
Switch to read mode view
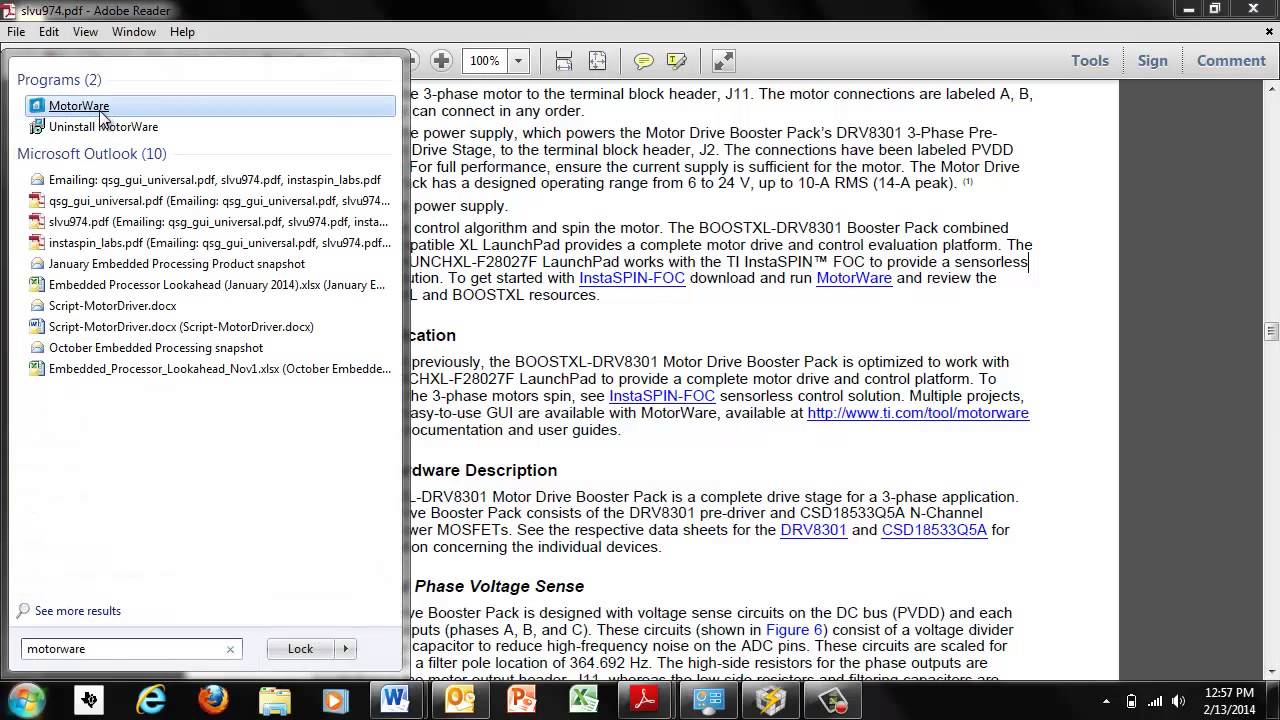tap(724, 61)
